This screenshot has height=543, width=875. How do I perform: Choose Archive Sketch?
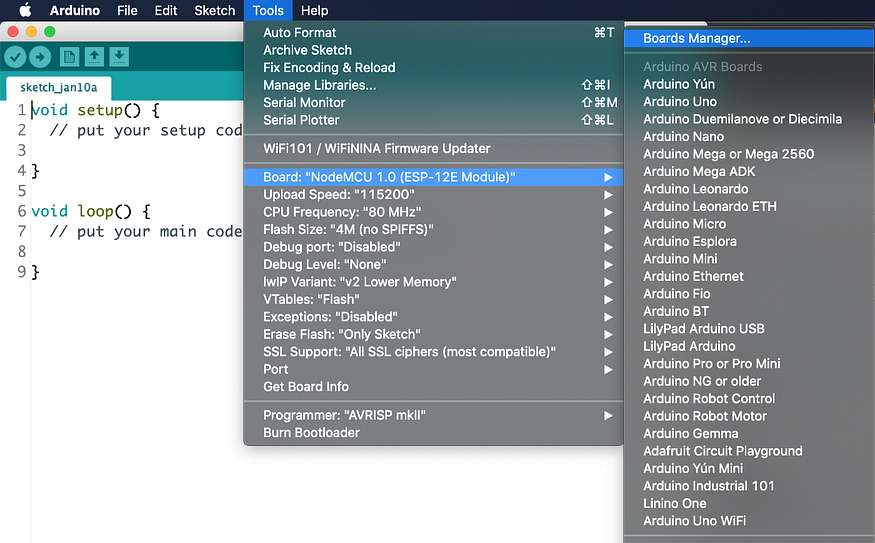click(x=433, y=50)
